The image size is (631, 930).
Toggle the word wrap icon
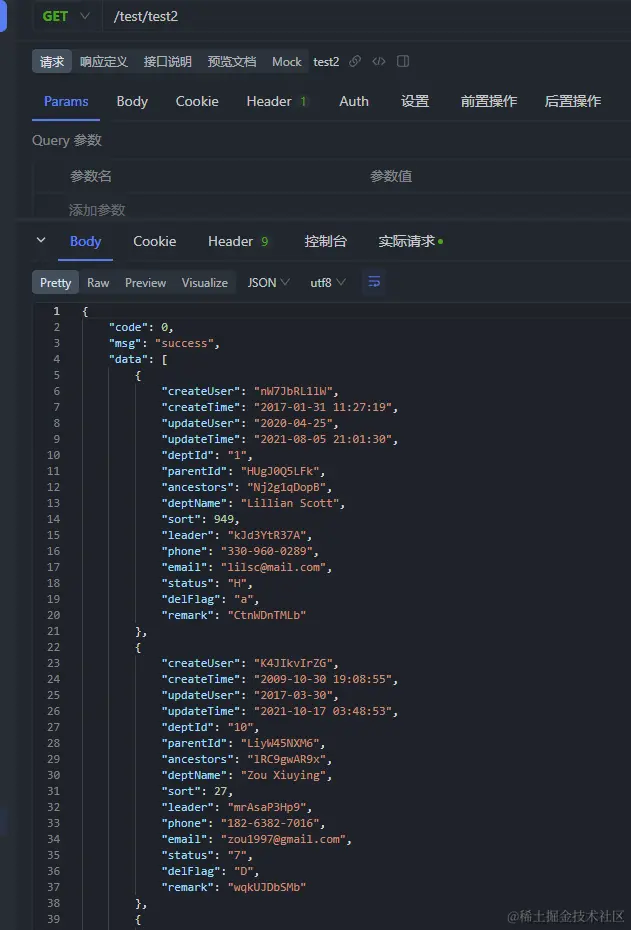click(374, 282)
